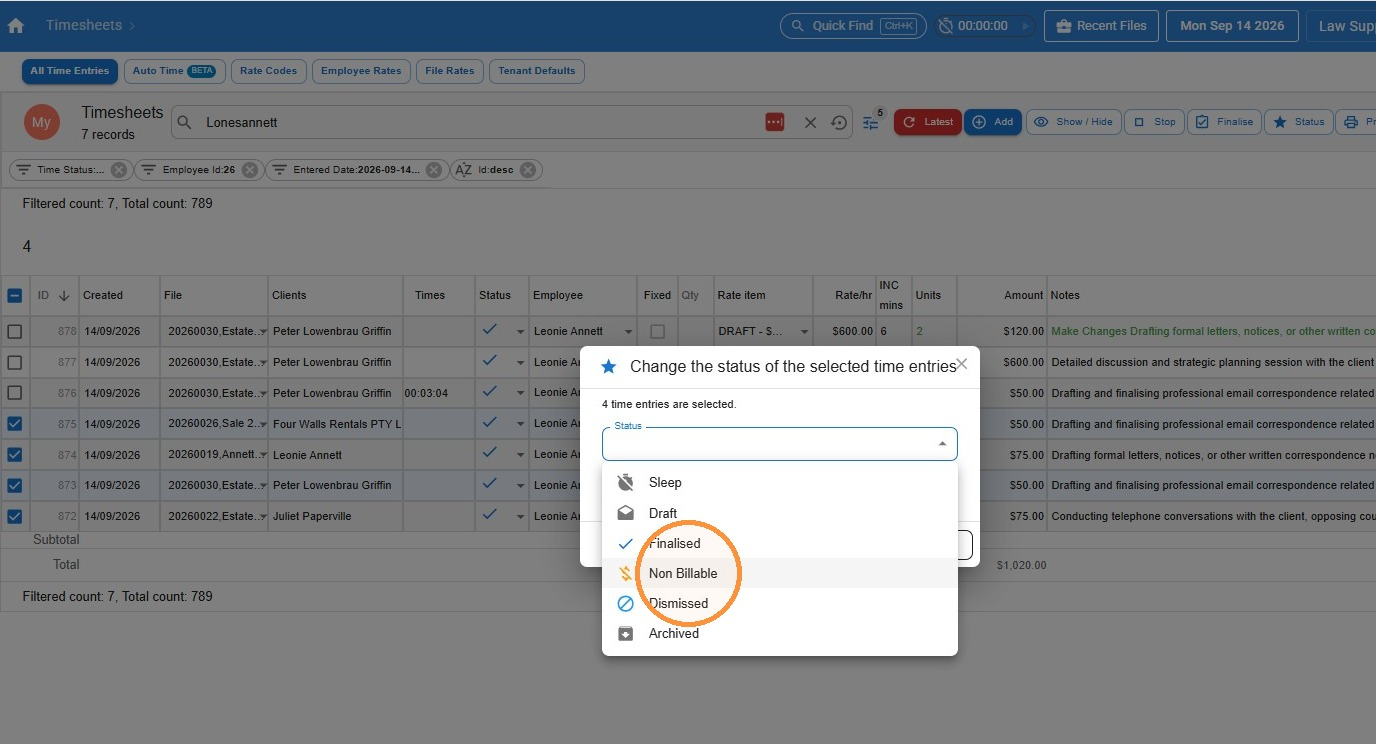Open the search history clock icon
Screen dimensions: 1376x744
[840, 122]
